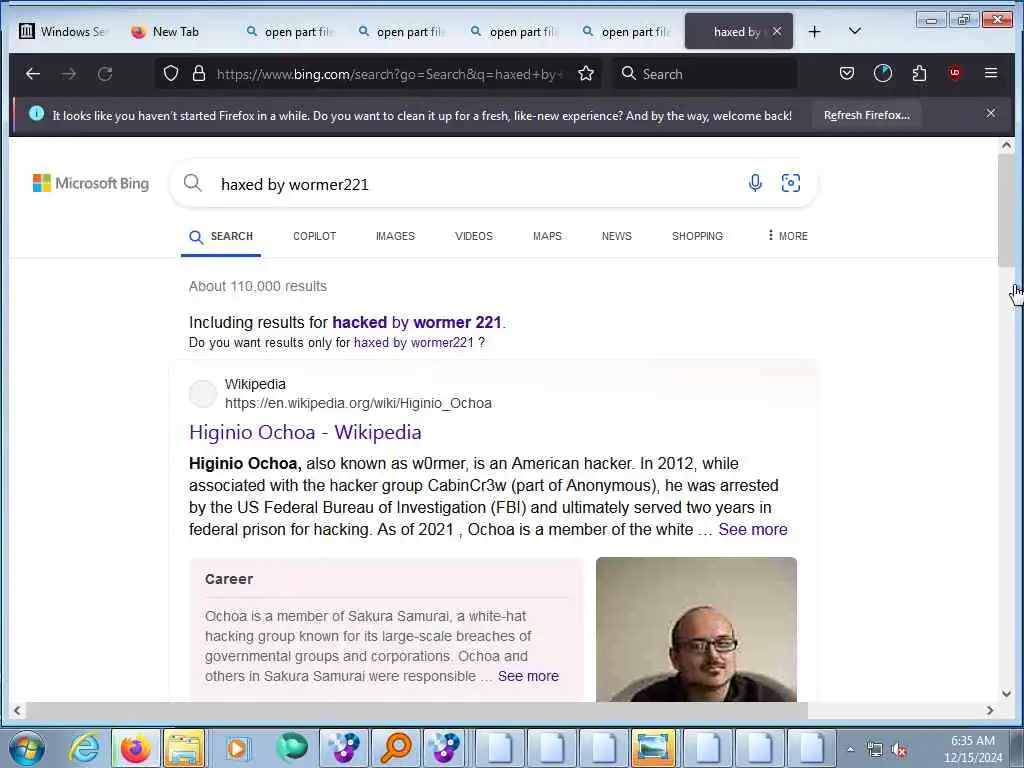Start voice search with microphone icon
The width and height of the screenshot is (1024, 768).
[x=755, y=183]
